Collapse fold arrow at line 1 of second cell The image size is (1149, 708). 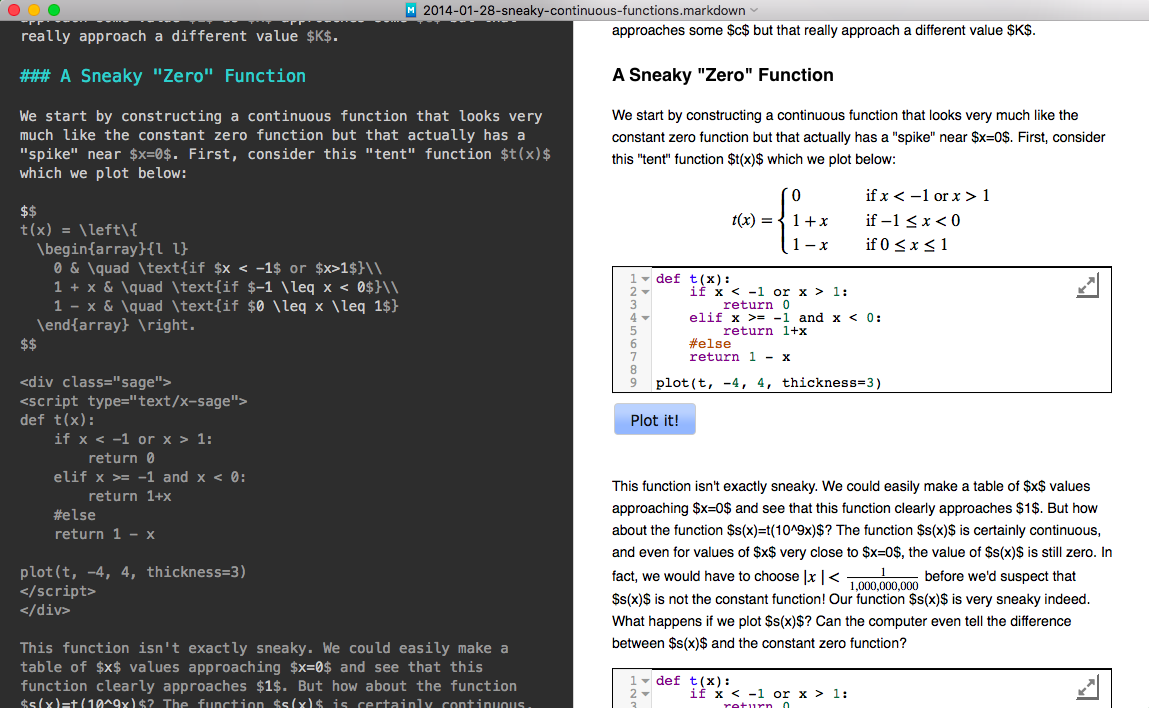coord(646,682)
